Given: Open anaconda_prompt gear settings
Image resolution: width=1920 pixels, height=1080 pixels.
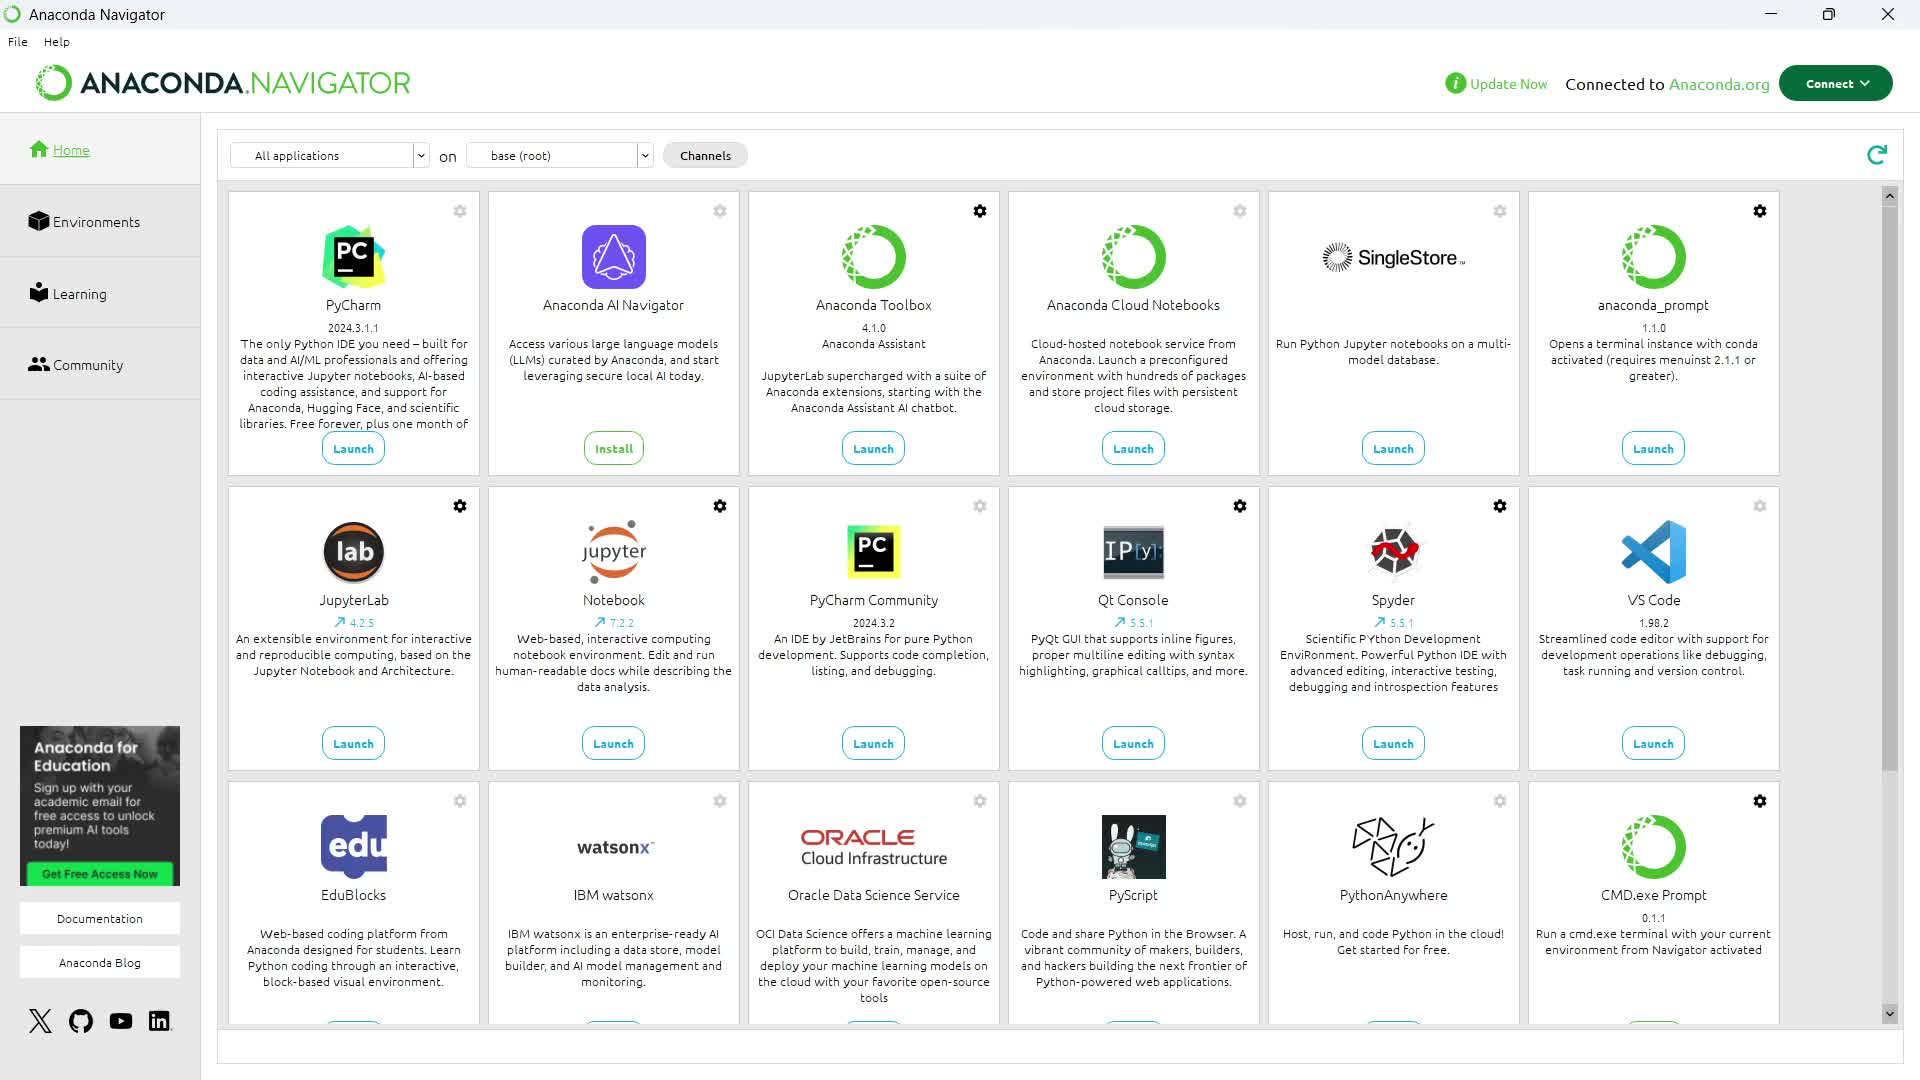Looking at the screenshot, I should tap(1760, 211).
